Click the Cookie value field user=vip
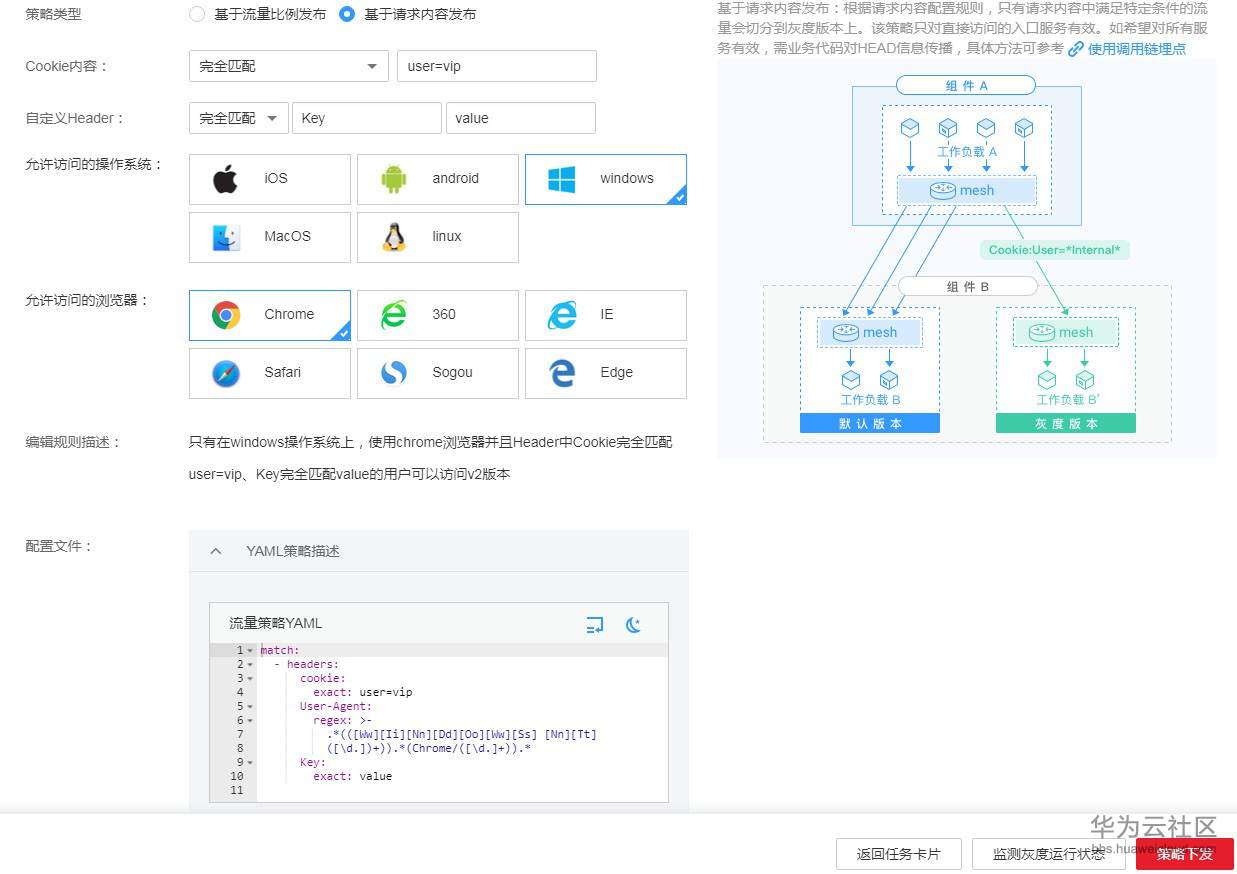1237x874 pixels. tap(497, 66)
